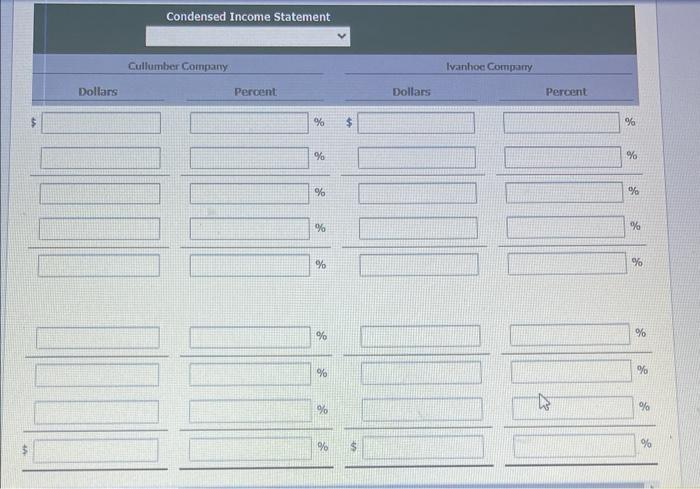The width and height of the screenshot is (700, 489).
Task: Select second-row Cullumber Dollars input
Action: click(100, 158)
